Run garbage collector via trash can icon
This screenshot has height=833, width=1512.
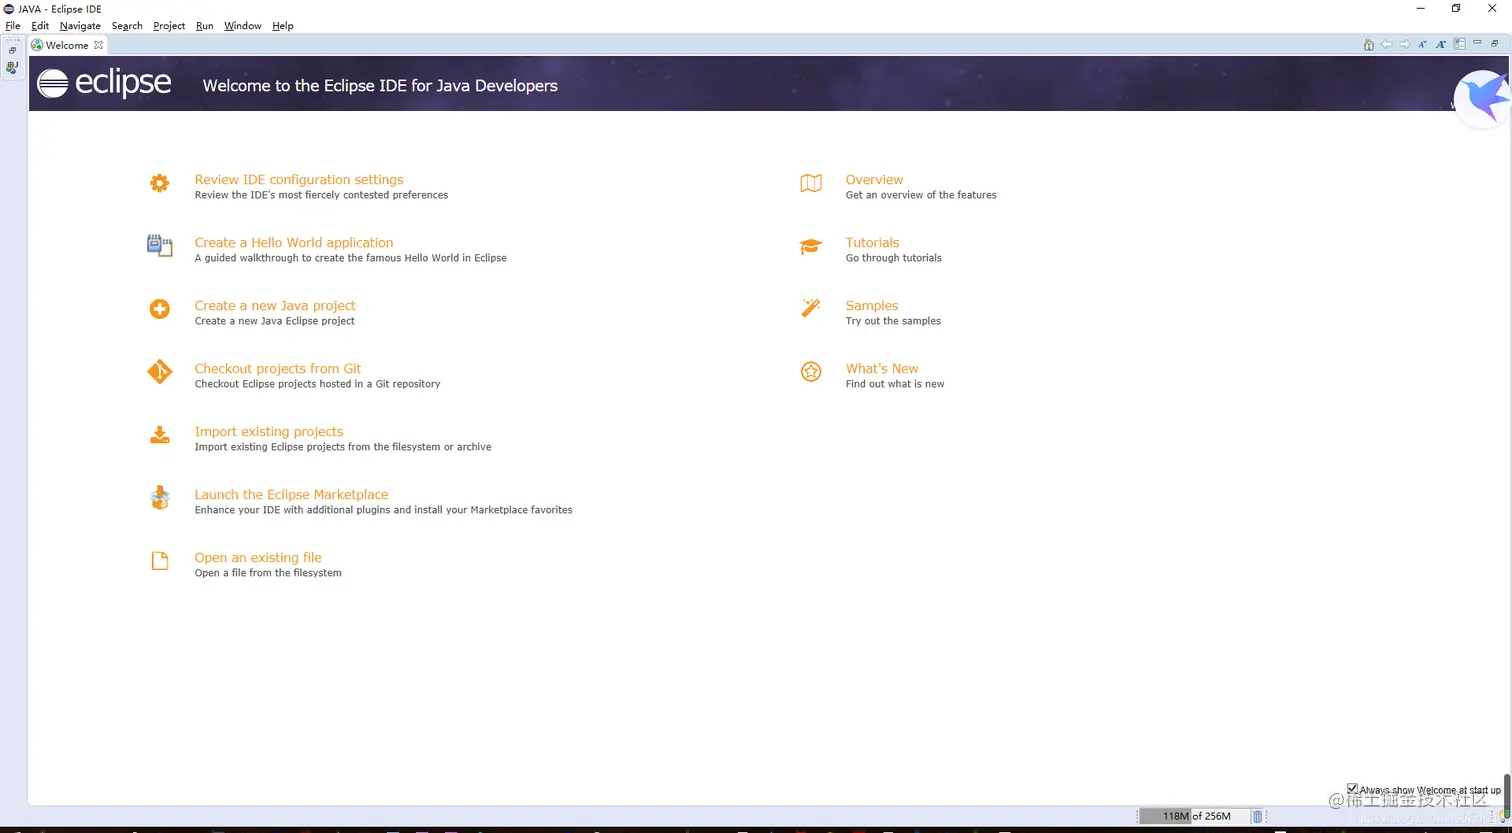(x=1258, y=816)
